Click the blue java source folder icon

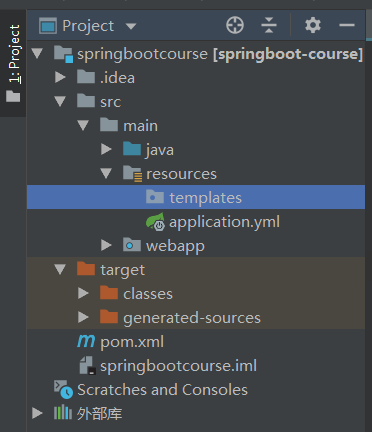click(132, 149)
